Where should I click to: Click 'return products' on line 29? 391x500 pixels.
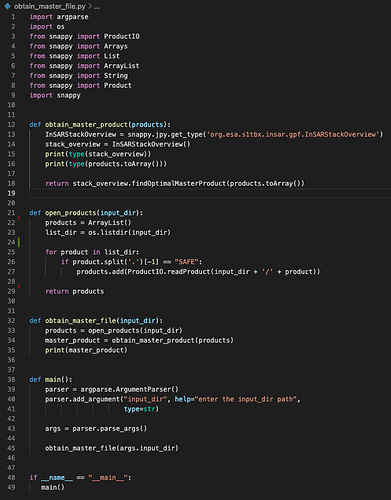pyautogui.click(x=75, y=291)
